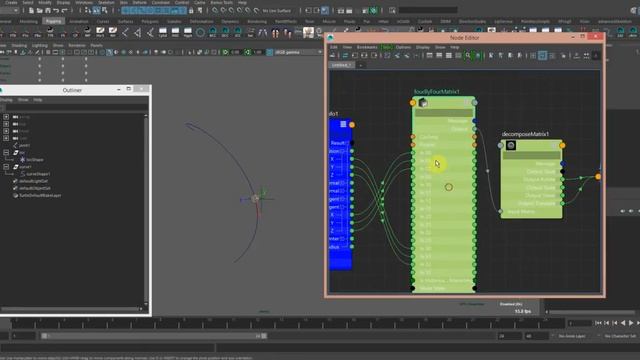
Task: Click the Create Node icon in Node Editor
Action: (333, 56)
